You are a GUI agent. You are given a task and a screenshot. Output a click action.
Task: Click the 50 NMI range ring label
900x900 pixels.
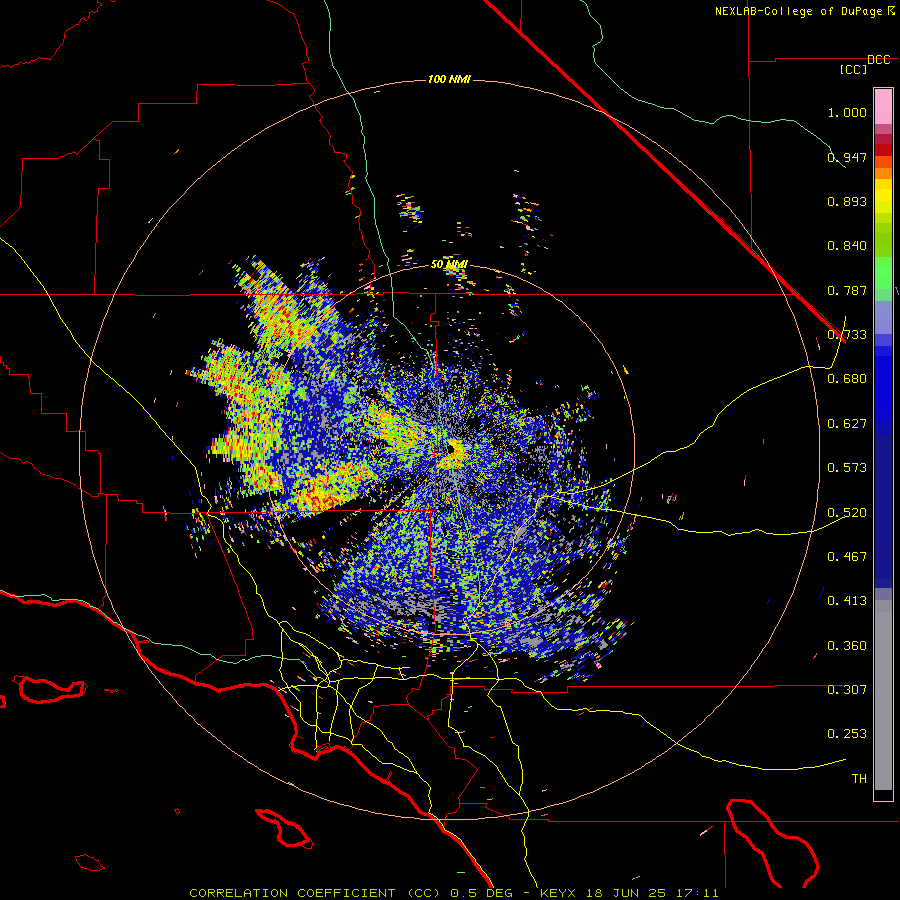point(449,265)
